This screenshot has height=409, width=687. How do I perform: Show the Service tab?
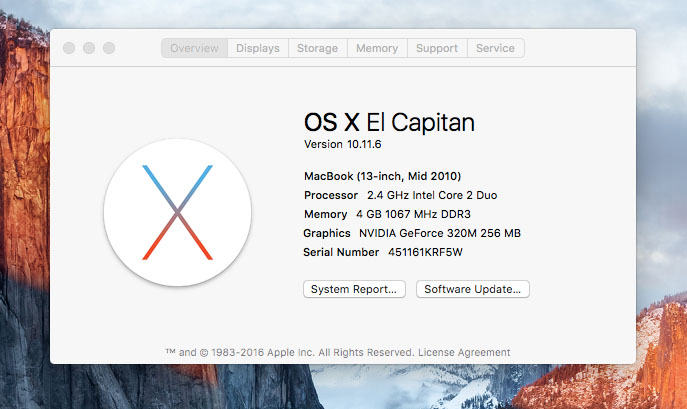(x=495, y=48)
